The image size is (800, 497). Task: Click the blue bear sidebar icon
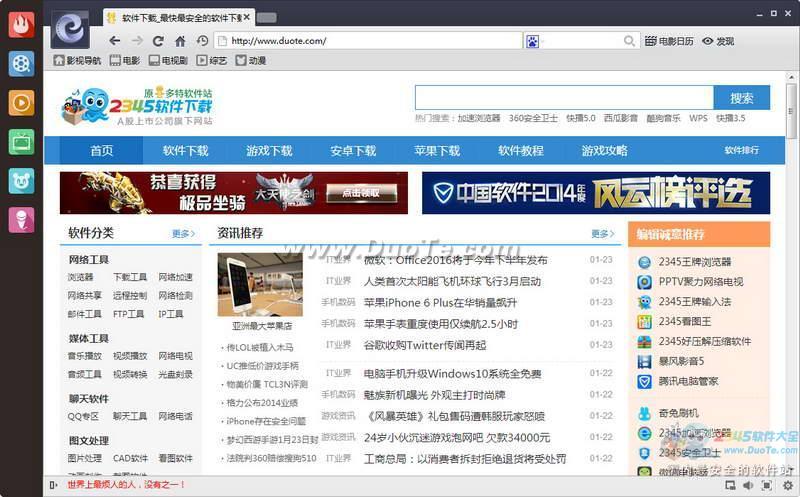(21, 181)
